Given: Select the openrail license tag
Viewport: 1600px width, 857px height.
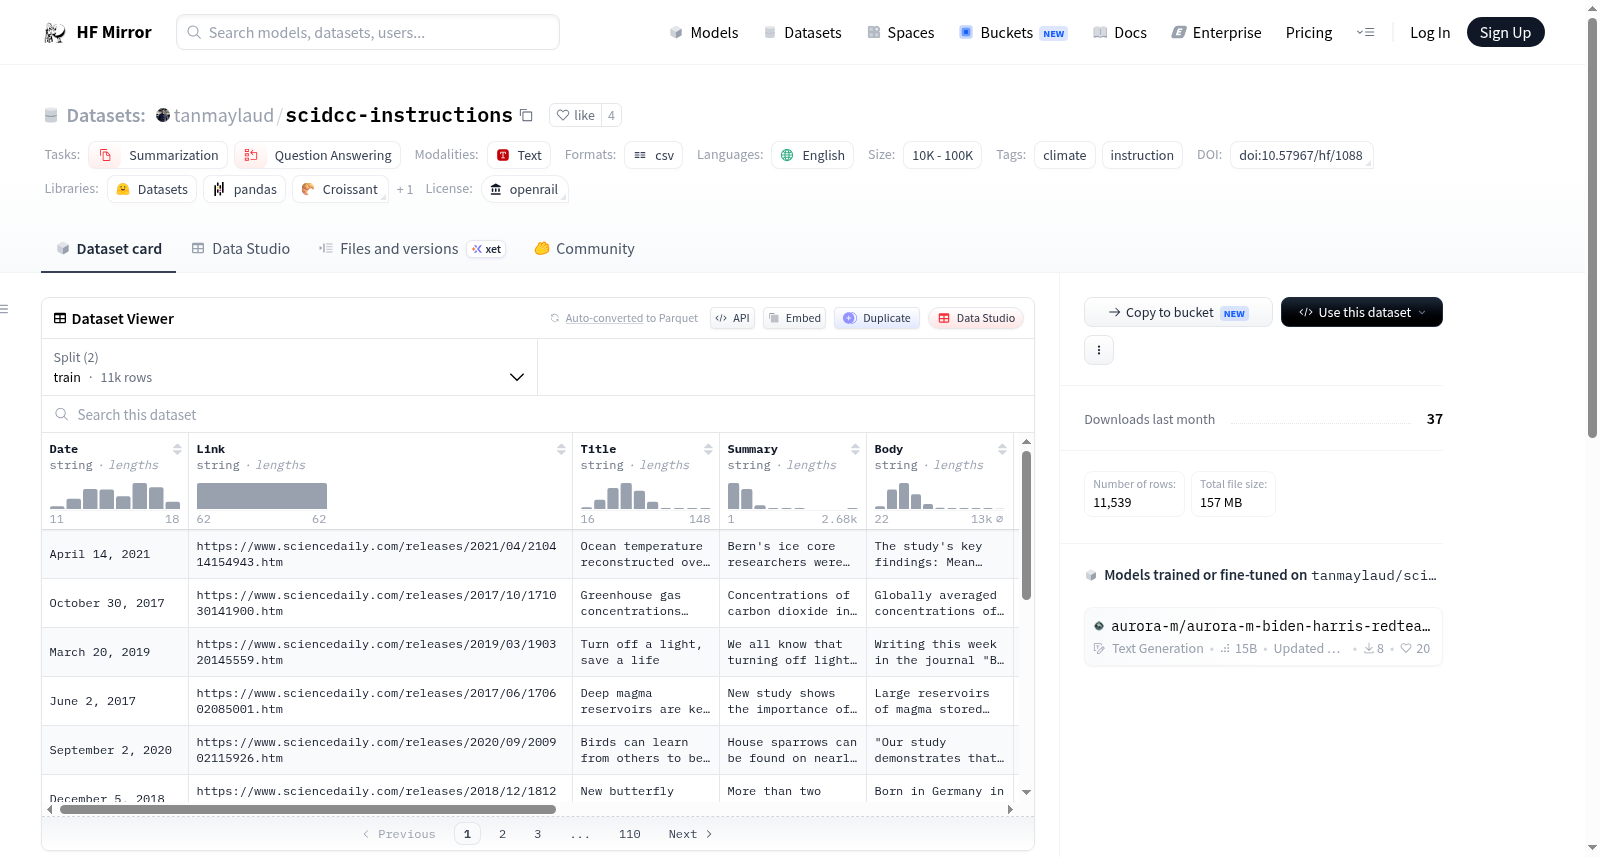Looking at the screenshot, I should 524,189.
